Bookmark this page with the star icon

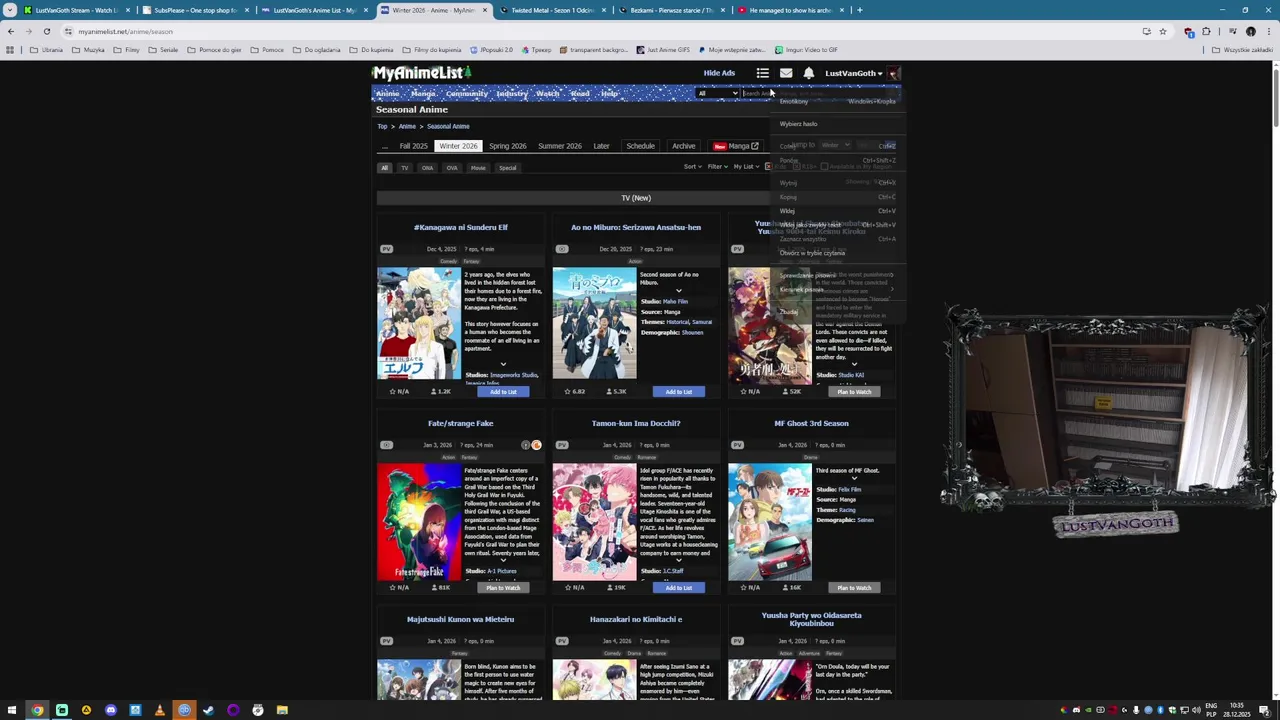(1162, 31)
